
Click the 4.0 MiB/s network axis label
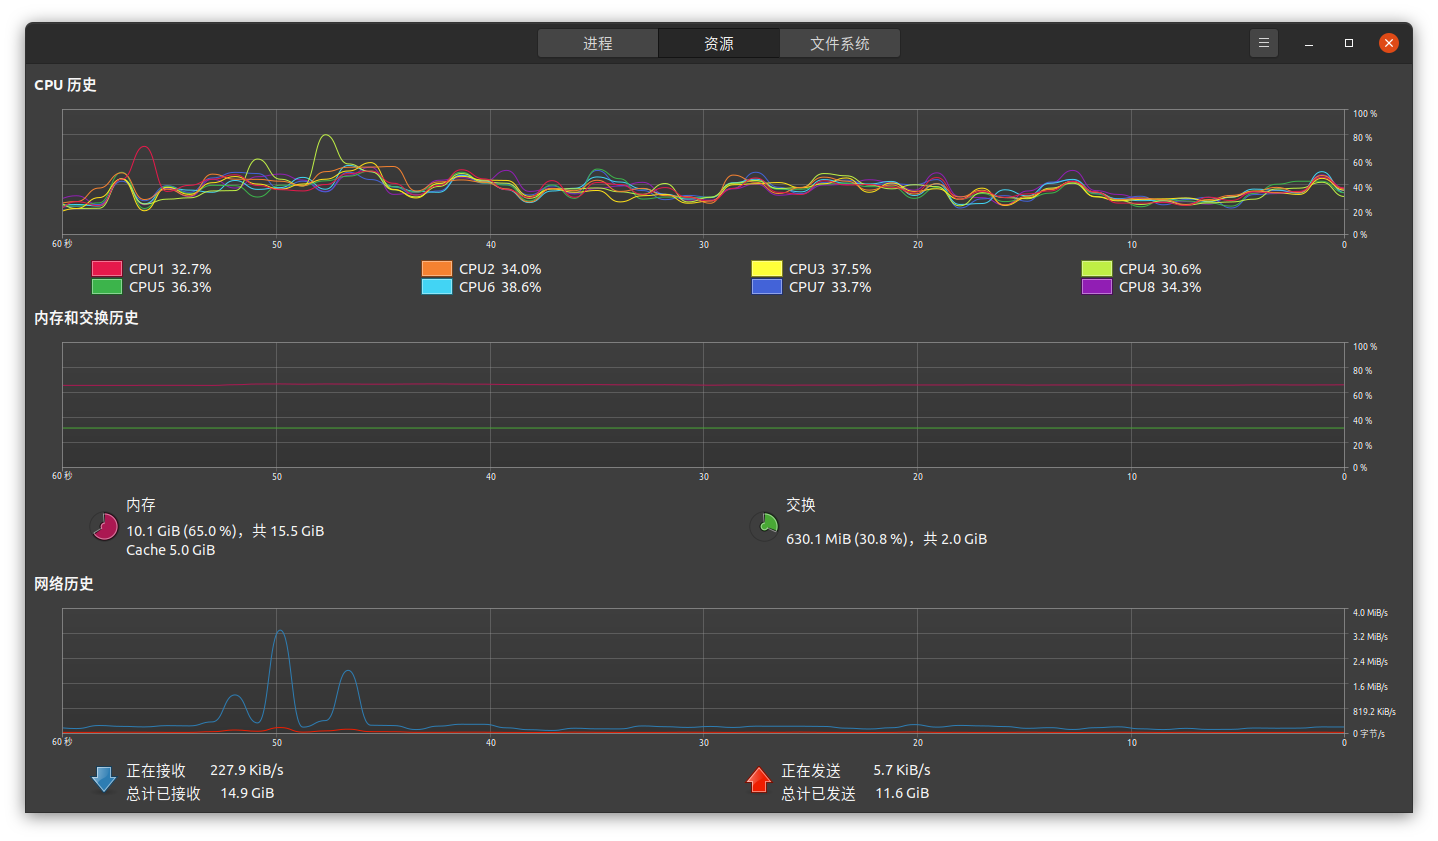tap(1370, 612)
